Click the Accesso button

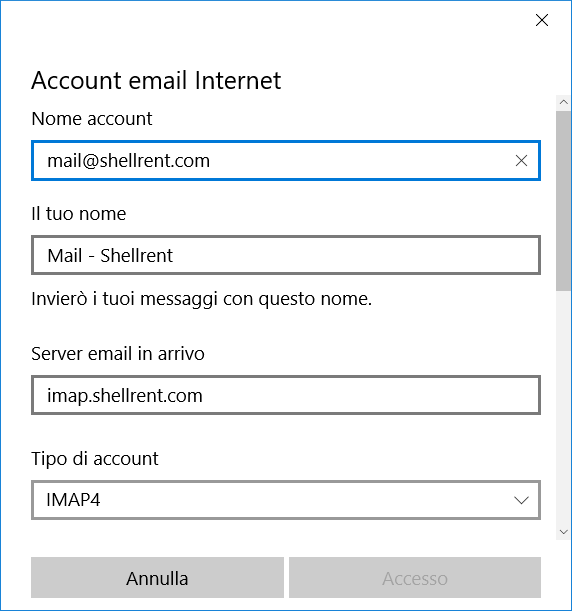click(415, 577)
